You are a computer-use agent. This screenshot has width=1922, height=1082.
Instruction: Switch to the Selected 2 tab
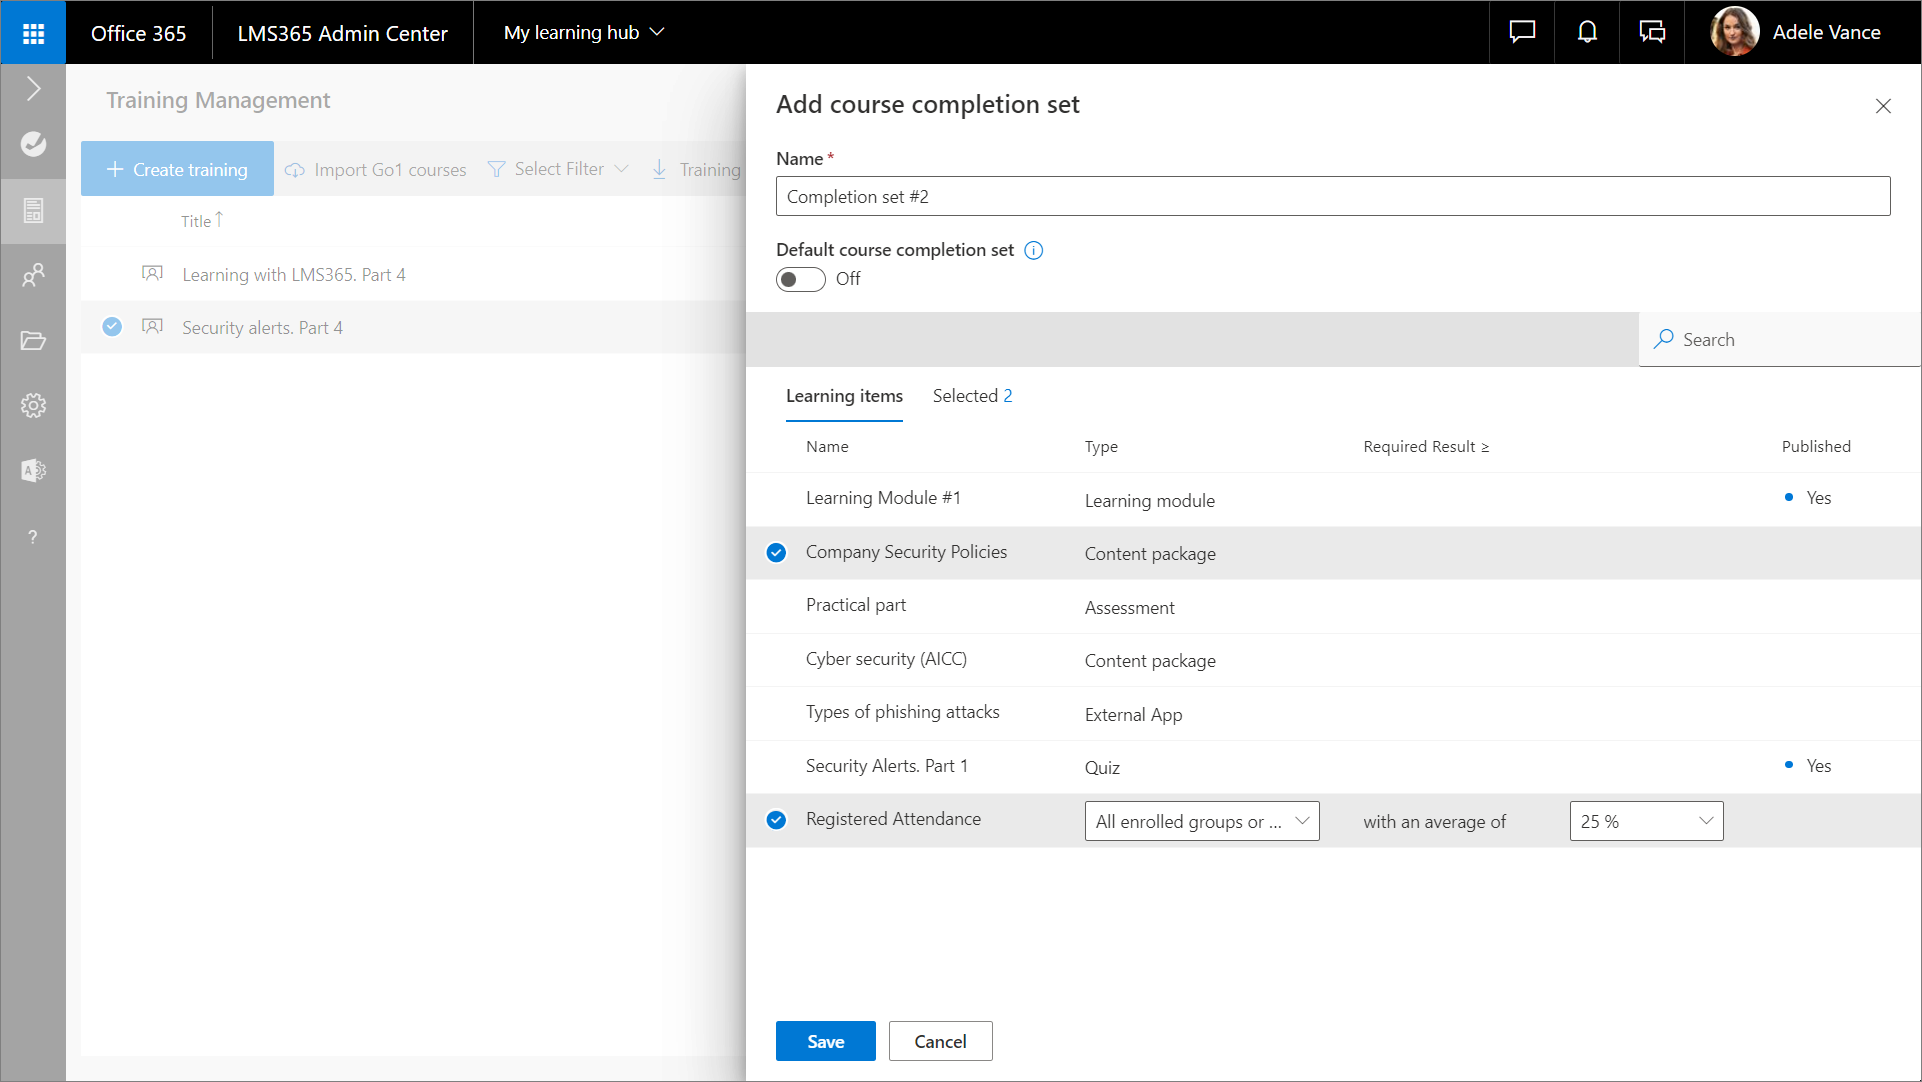tap(972, 396)
